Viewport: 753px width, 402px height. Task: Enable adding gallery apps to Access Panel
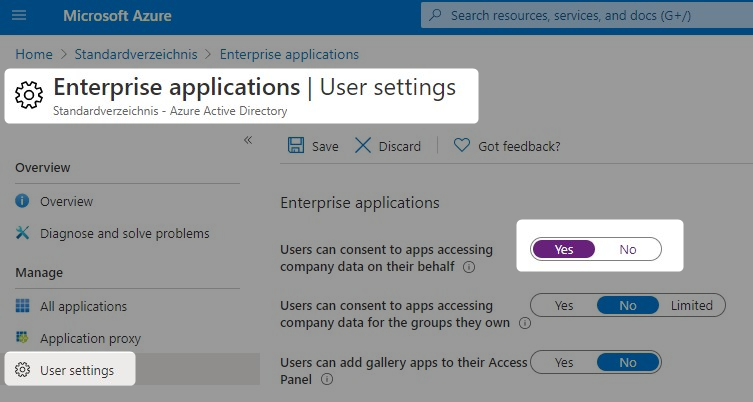click(x=564, y=362)
